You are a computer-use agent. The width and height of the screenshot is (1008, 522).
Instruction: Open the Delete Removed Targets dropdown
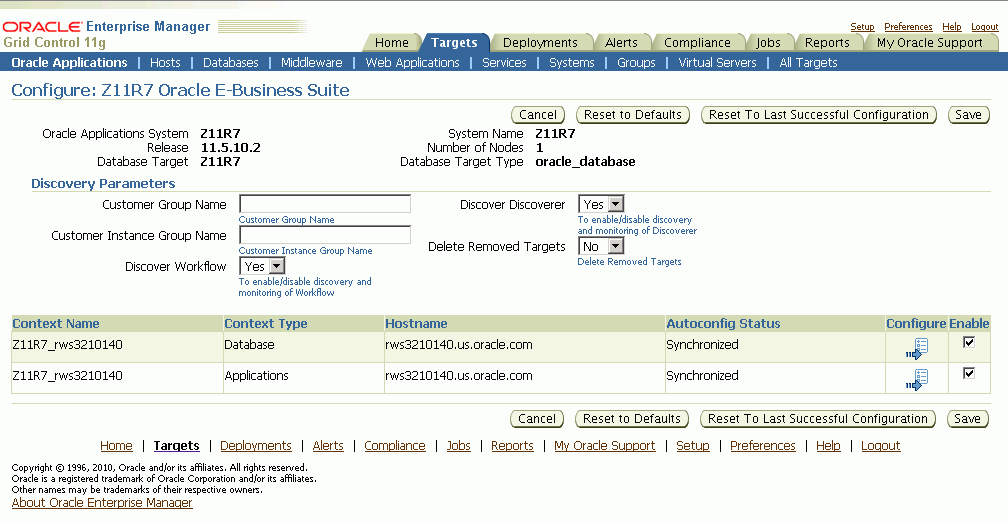tap(601, 246)
